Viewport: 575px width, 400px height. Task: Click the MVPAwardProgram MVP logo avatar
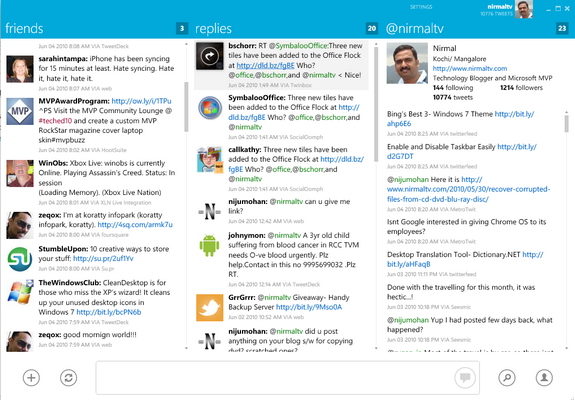[x=20, y=111]
